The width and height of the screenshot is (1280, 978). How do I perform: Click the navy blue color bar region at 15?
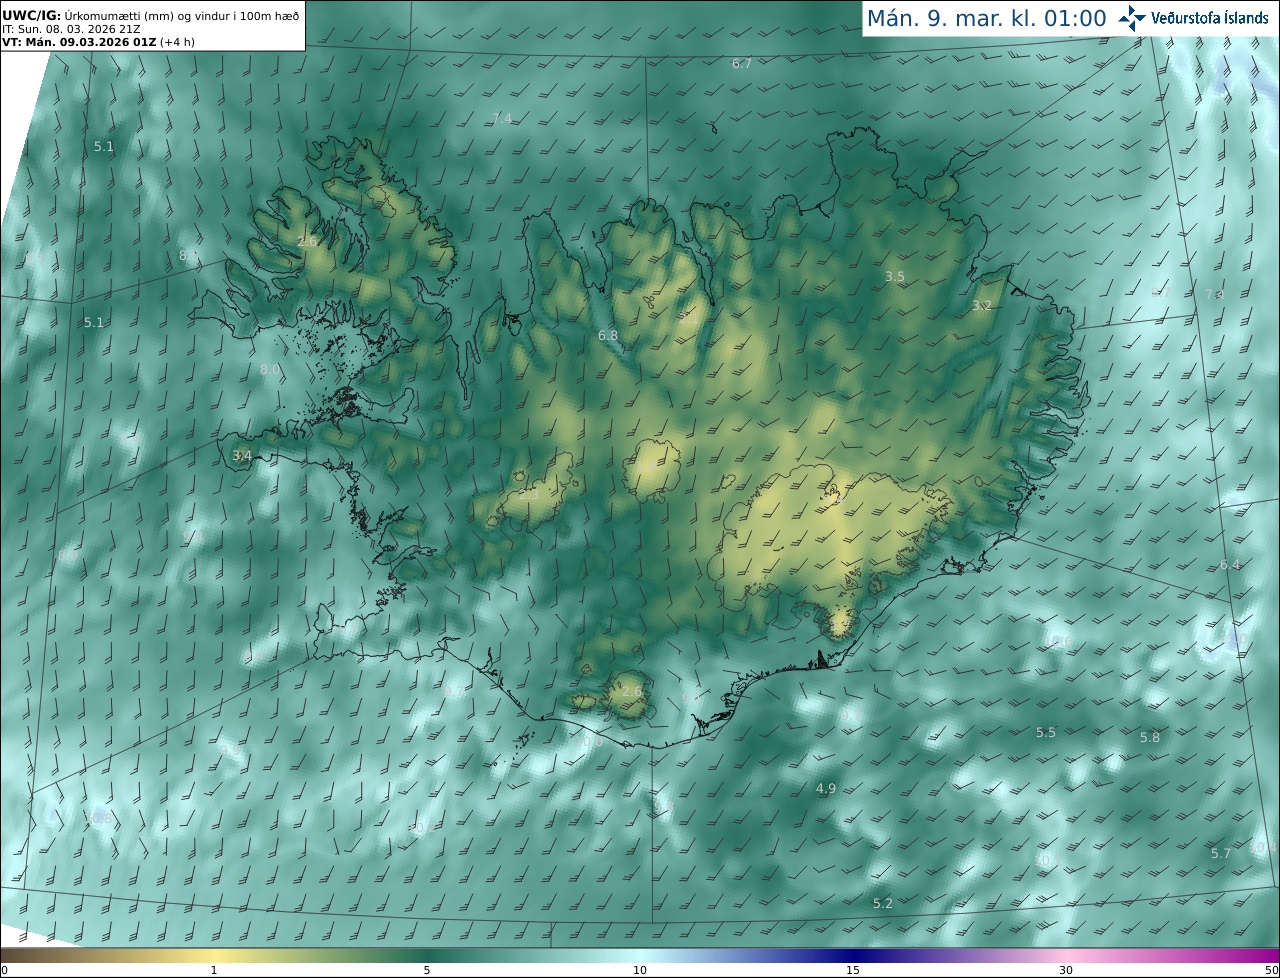coord(853,955)
